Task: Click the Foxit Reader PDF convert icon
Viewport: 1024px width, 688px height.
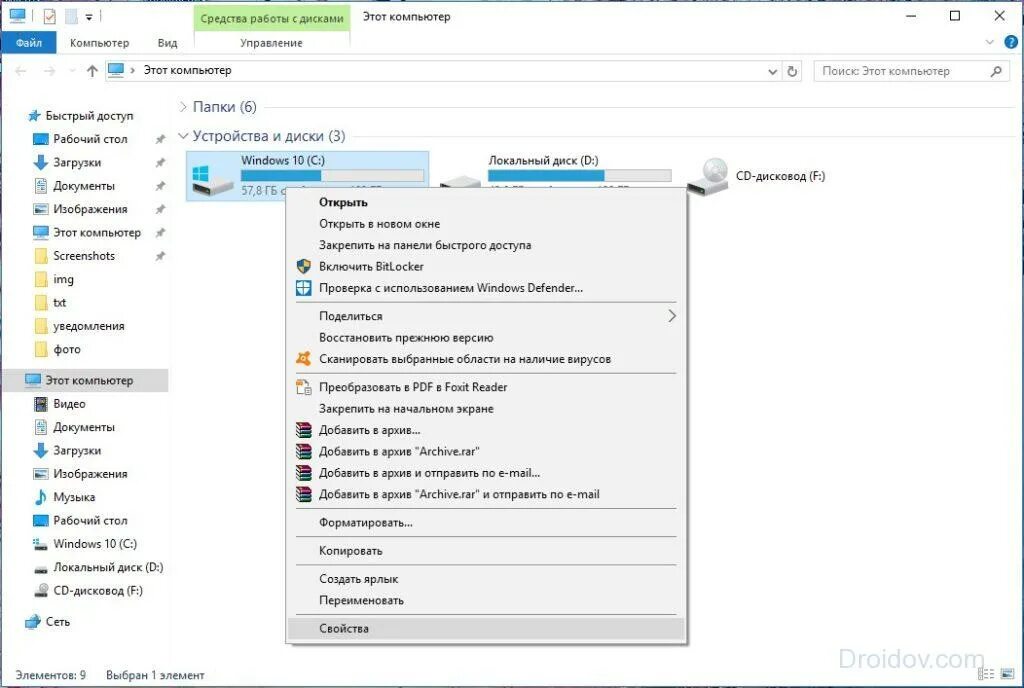Action: [304, 387]
